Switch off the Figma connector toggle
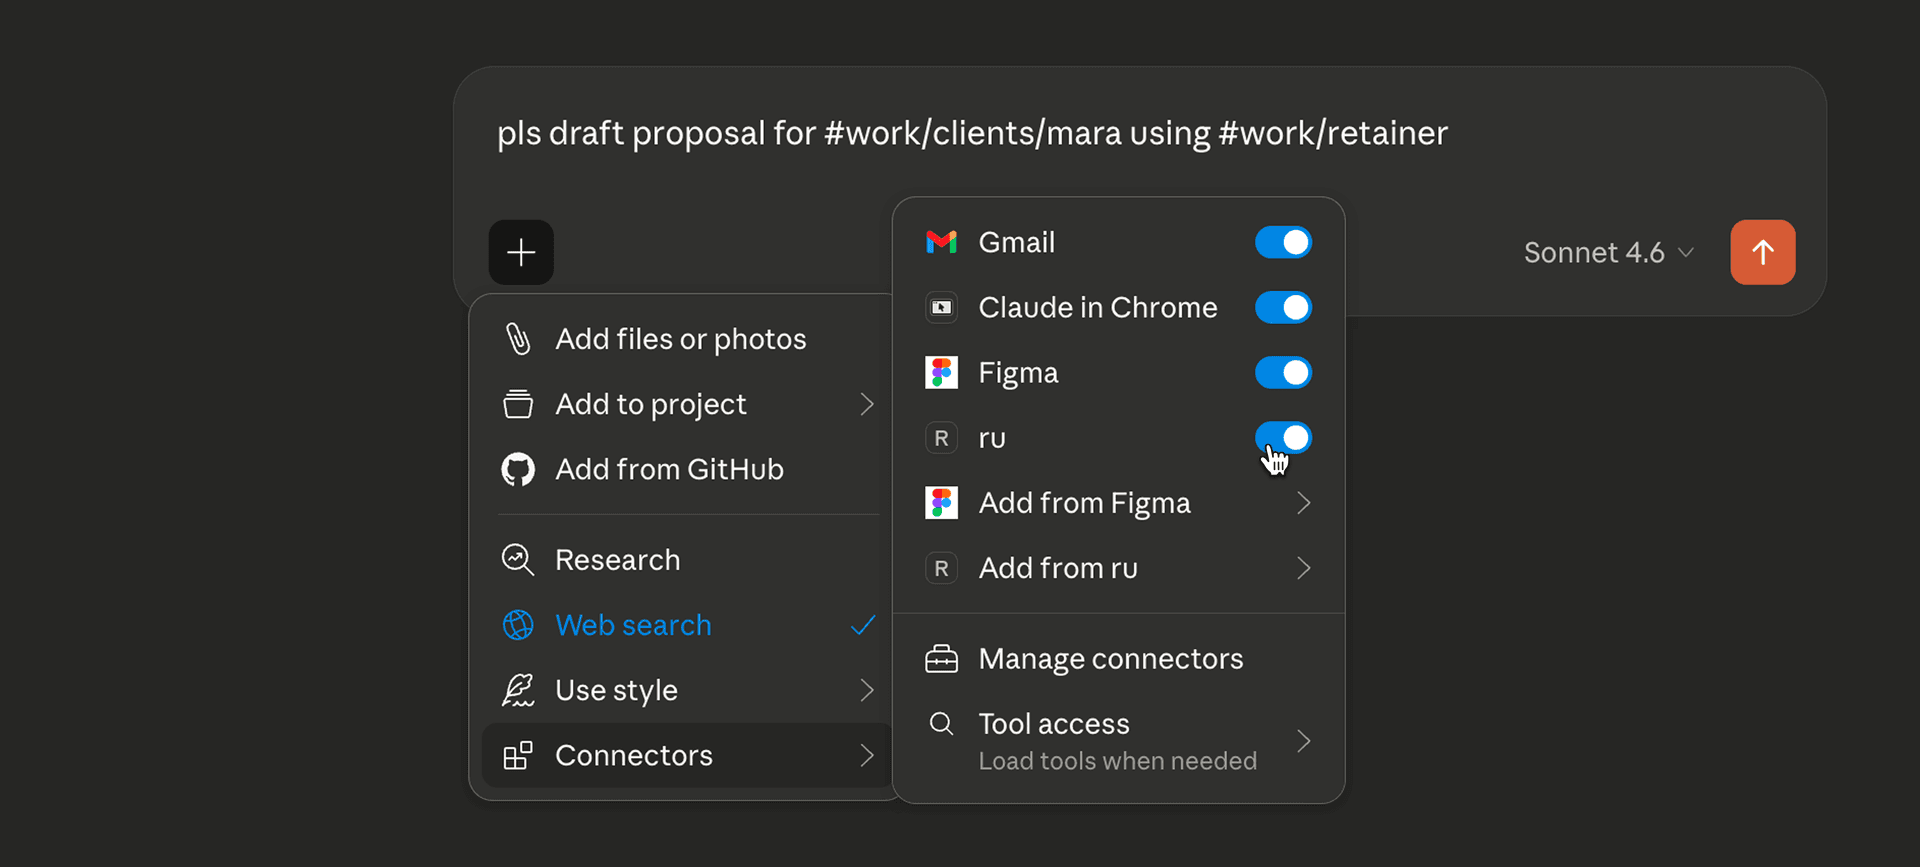1920x867 pixels. pos(1283,372)
